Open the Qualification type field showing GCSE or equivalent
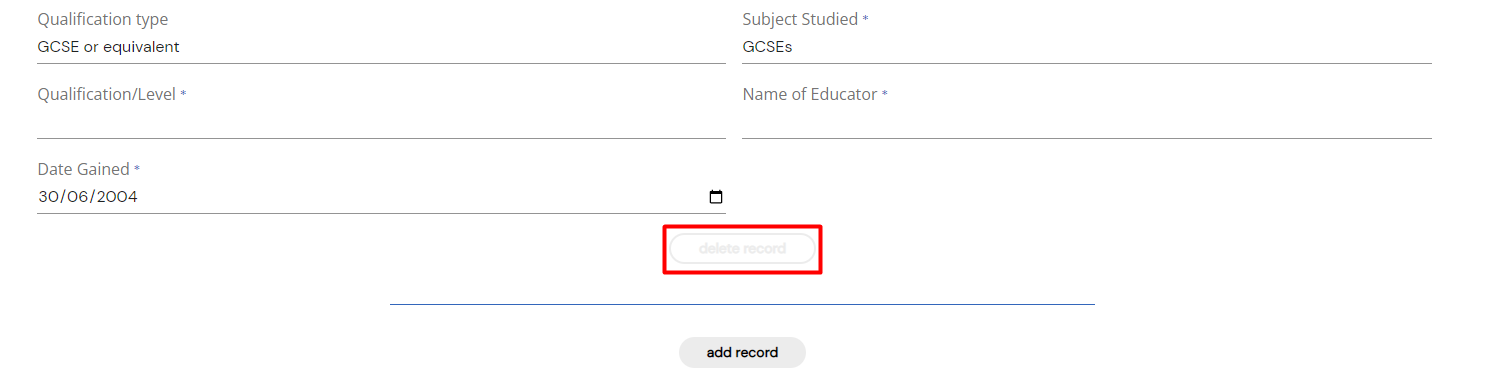Image resolution: width=1485 pixels, height=392 pixels. [381, 47]
